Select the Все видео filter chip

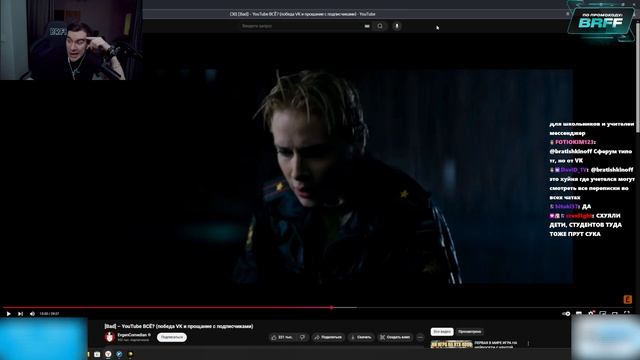442,331
